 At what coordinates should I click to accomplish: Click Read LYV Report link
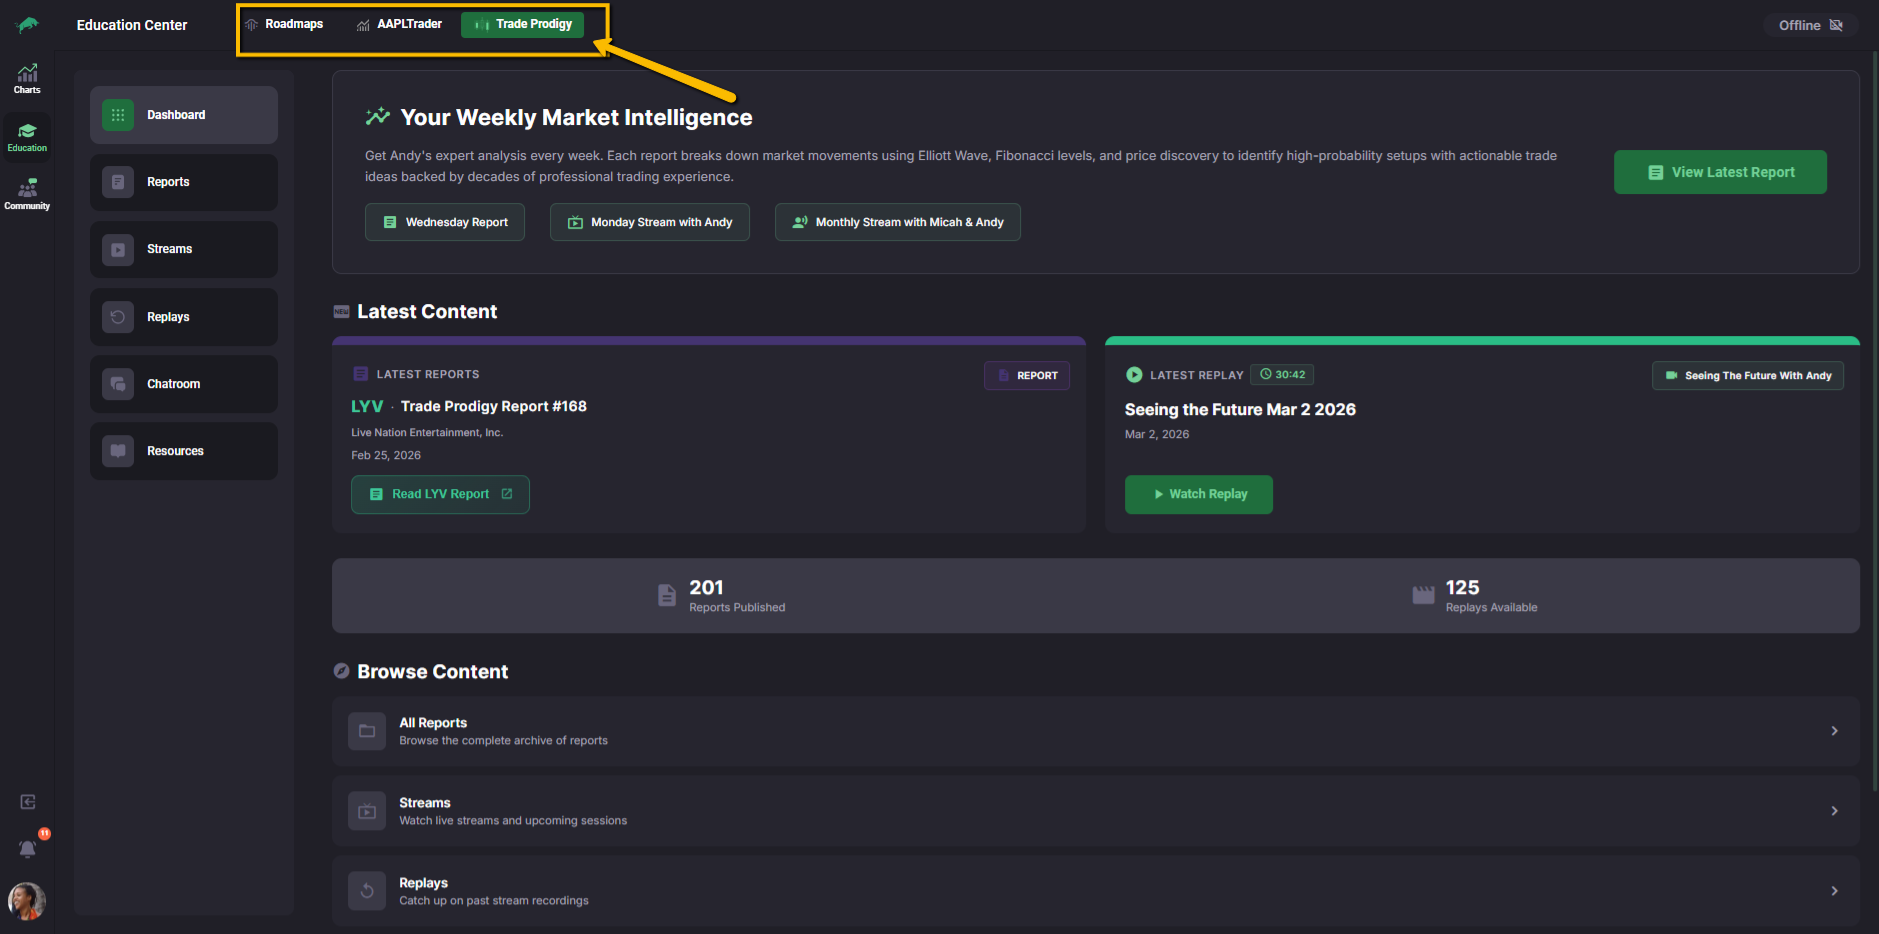440,494
